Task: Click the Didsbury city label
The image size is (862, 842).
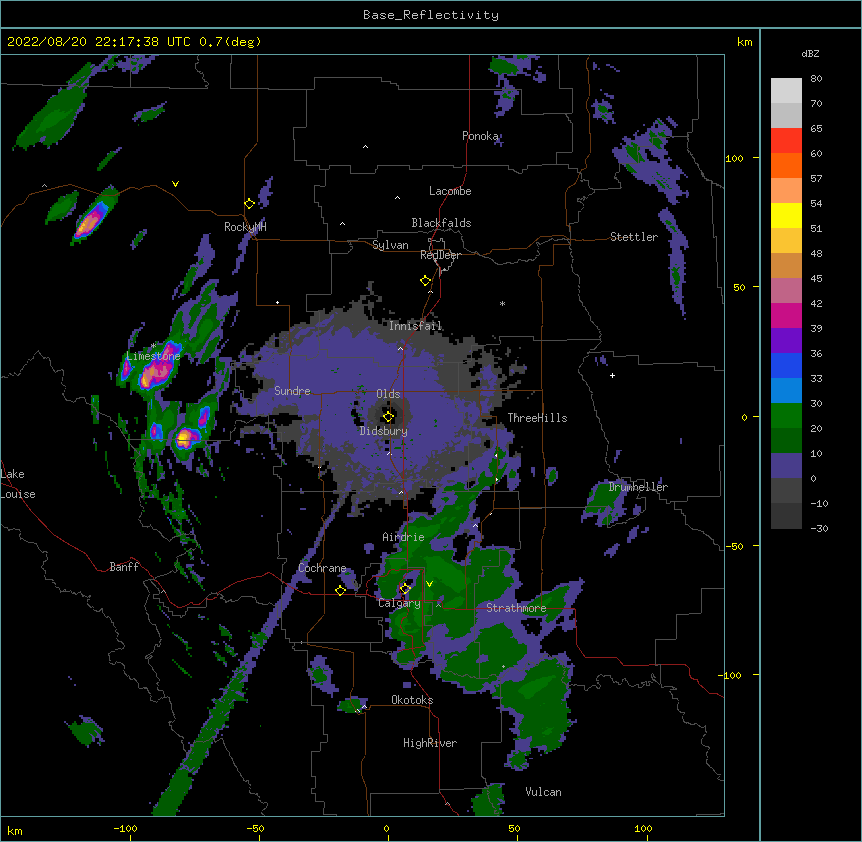Action: [384, 431]
